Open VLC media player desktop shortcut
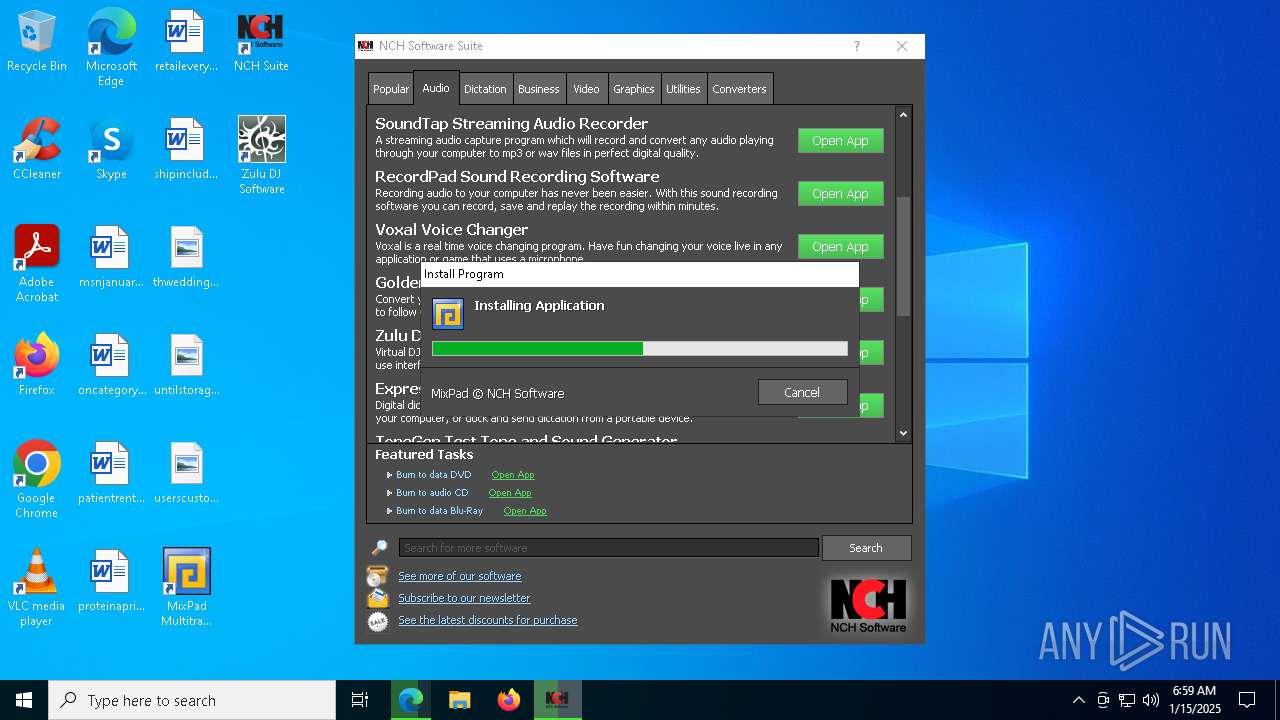1280x720 pixels. coord(37,588)
